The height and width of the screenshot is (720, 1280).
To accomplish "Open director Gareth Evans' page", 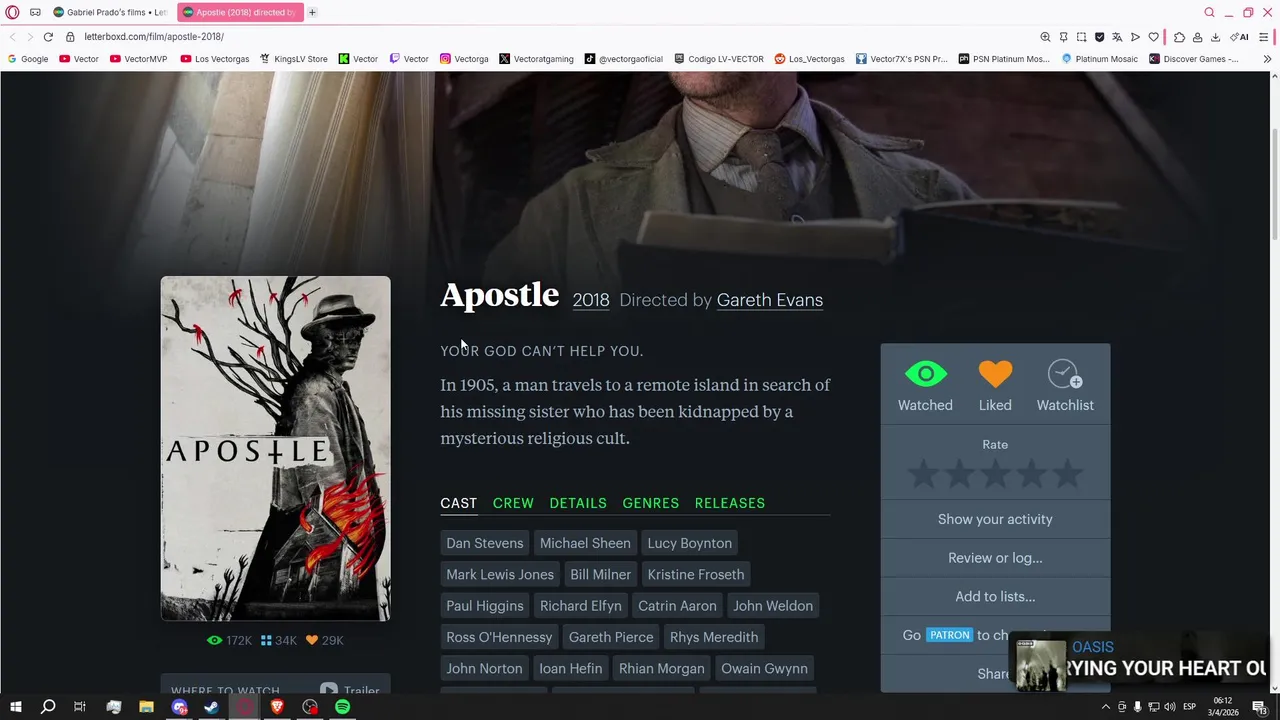I will (x=770, y=300).
